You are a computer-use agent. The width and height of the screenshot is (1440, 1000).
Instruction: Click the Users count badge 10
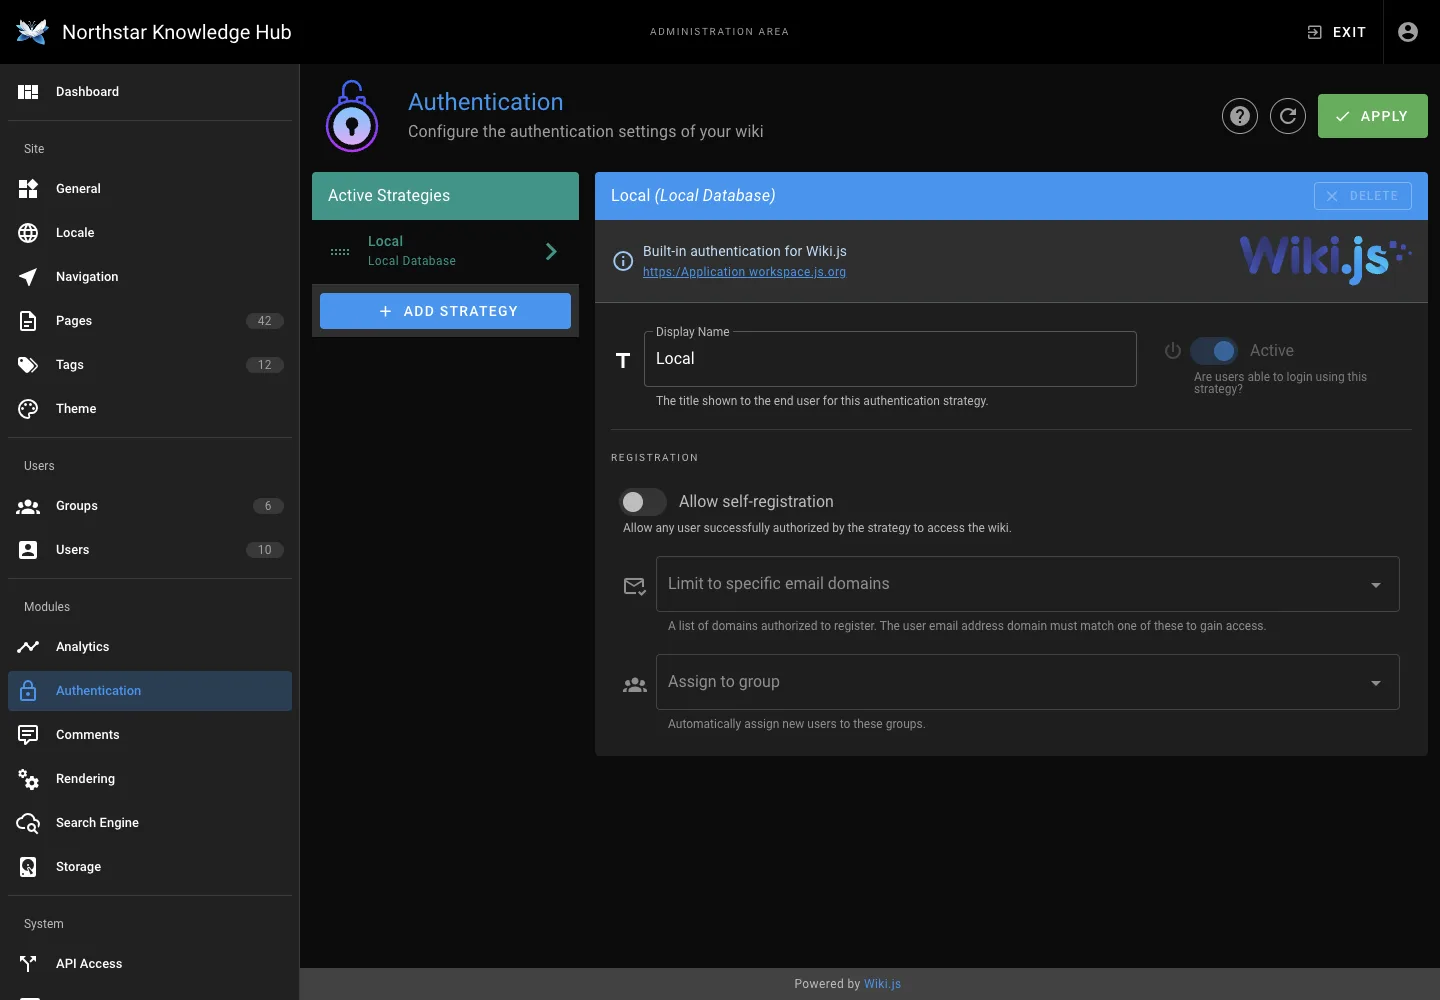point(265,550)
